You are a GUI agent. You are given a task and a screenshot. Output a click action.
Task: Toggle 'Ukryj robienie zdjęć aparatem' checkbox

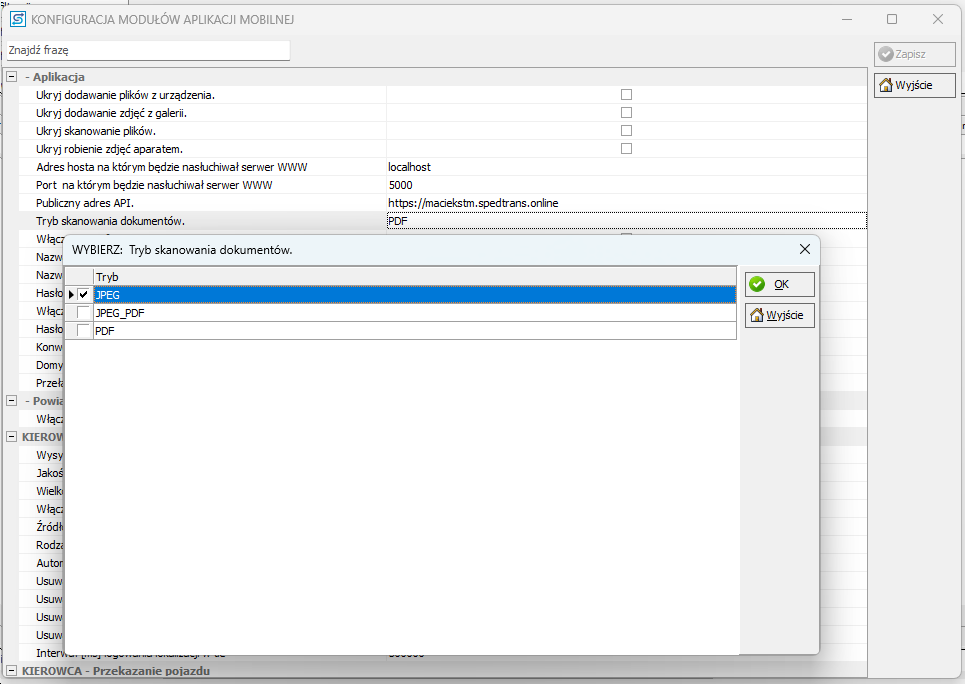click(x=627, y=148)
